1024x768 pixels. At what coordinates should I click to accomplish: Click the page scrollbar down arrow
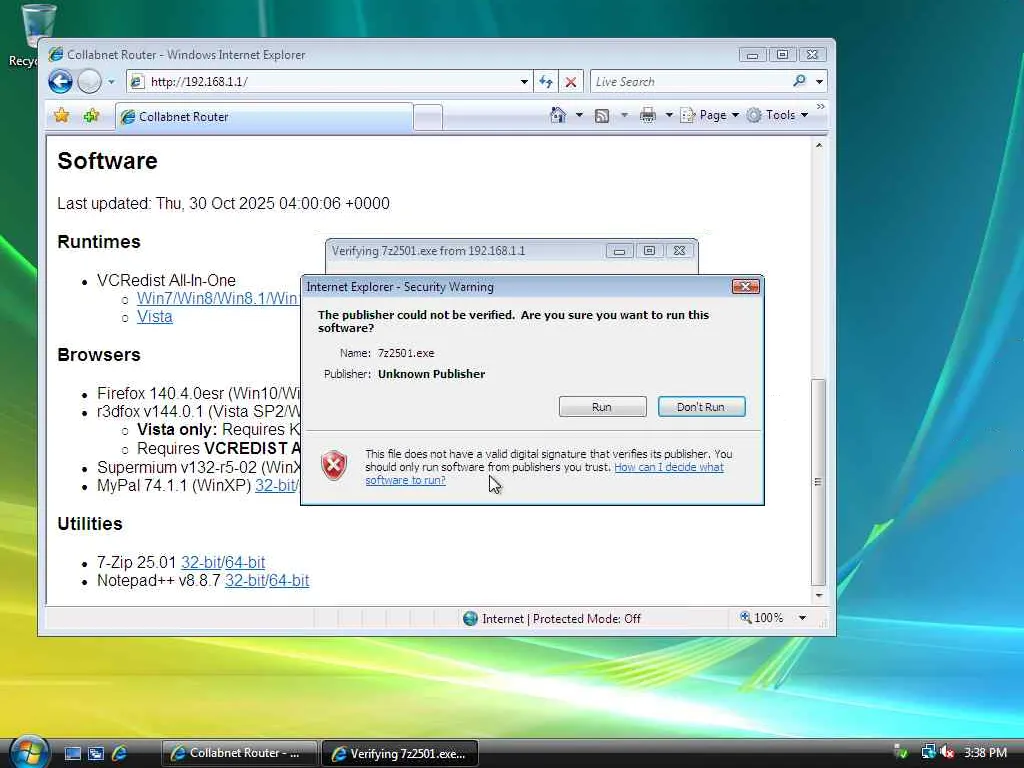[x=818, y=595]
